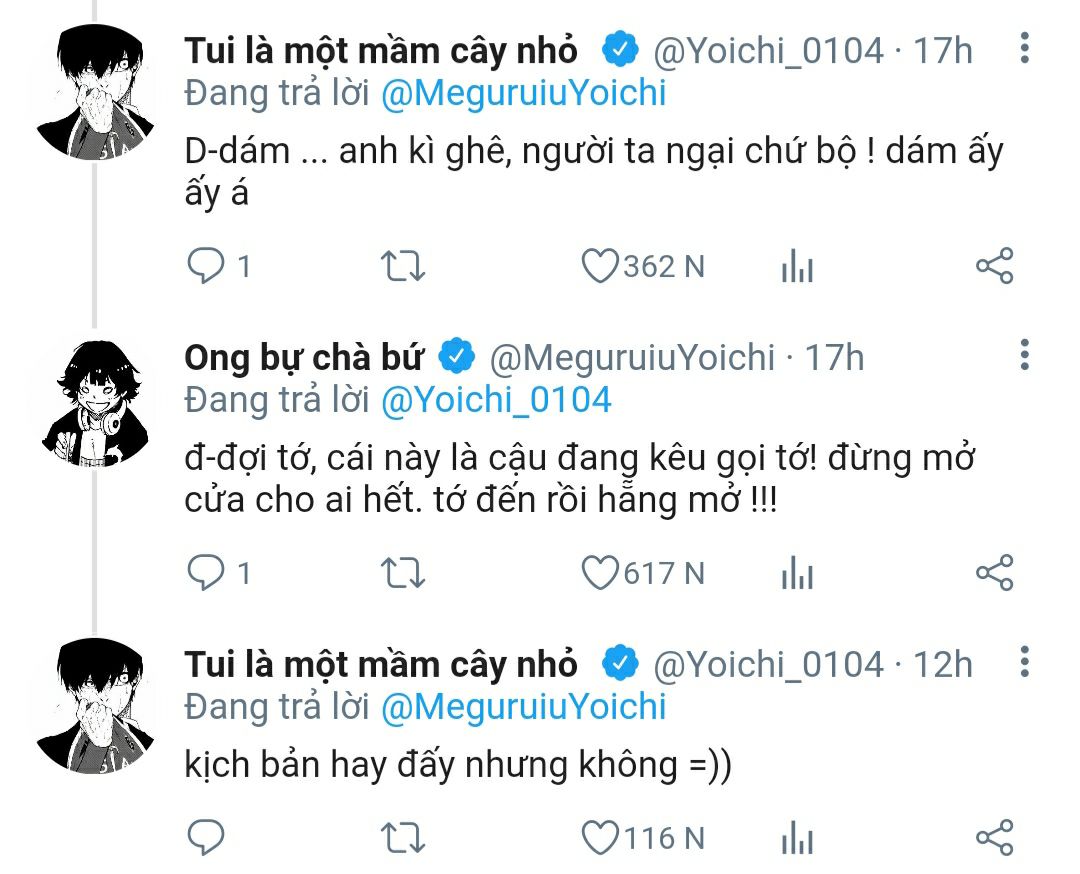Reply to the Ong bự chà bứ tweet
1080x874 pixels.
pyautogui.click(x=207, y=573)
